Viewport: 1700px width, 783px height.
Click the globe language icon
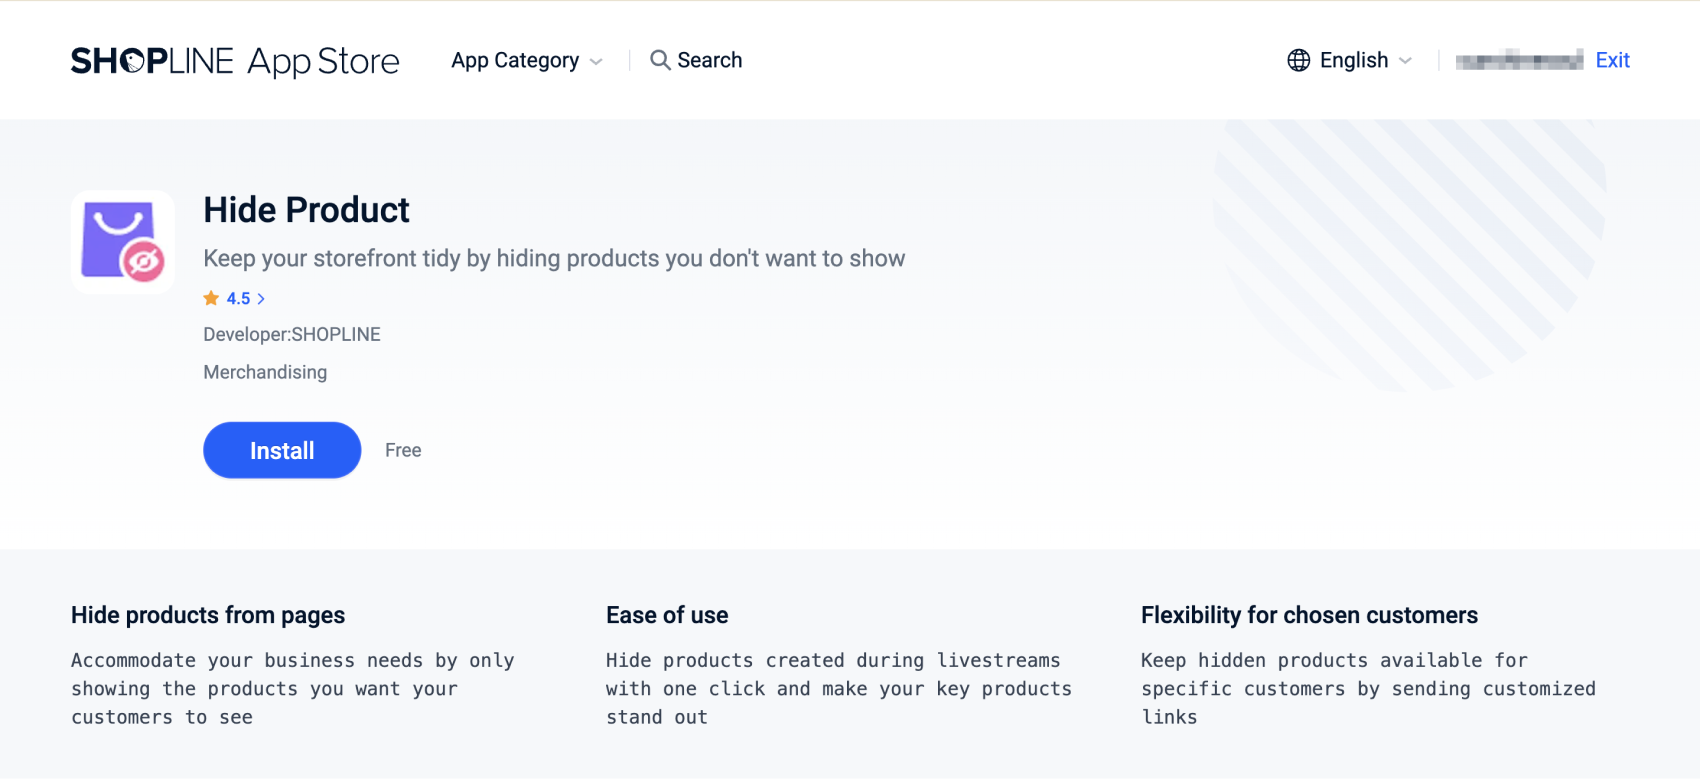pyautogui.click(x=1299, y=60)
